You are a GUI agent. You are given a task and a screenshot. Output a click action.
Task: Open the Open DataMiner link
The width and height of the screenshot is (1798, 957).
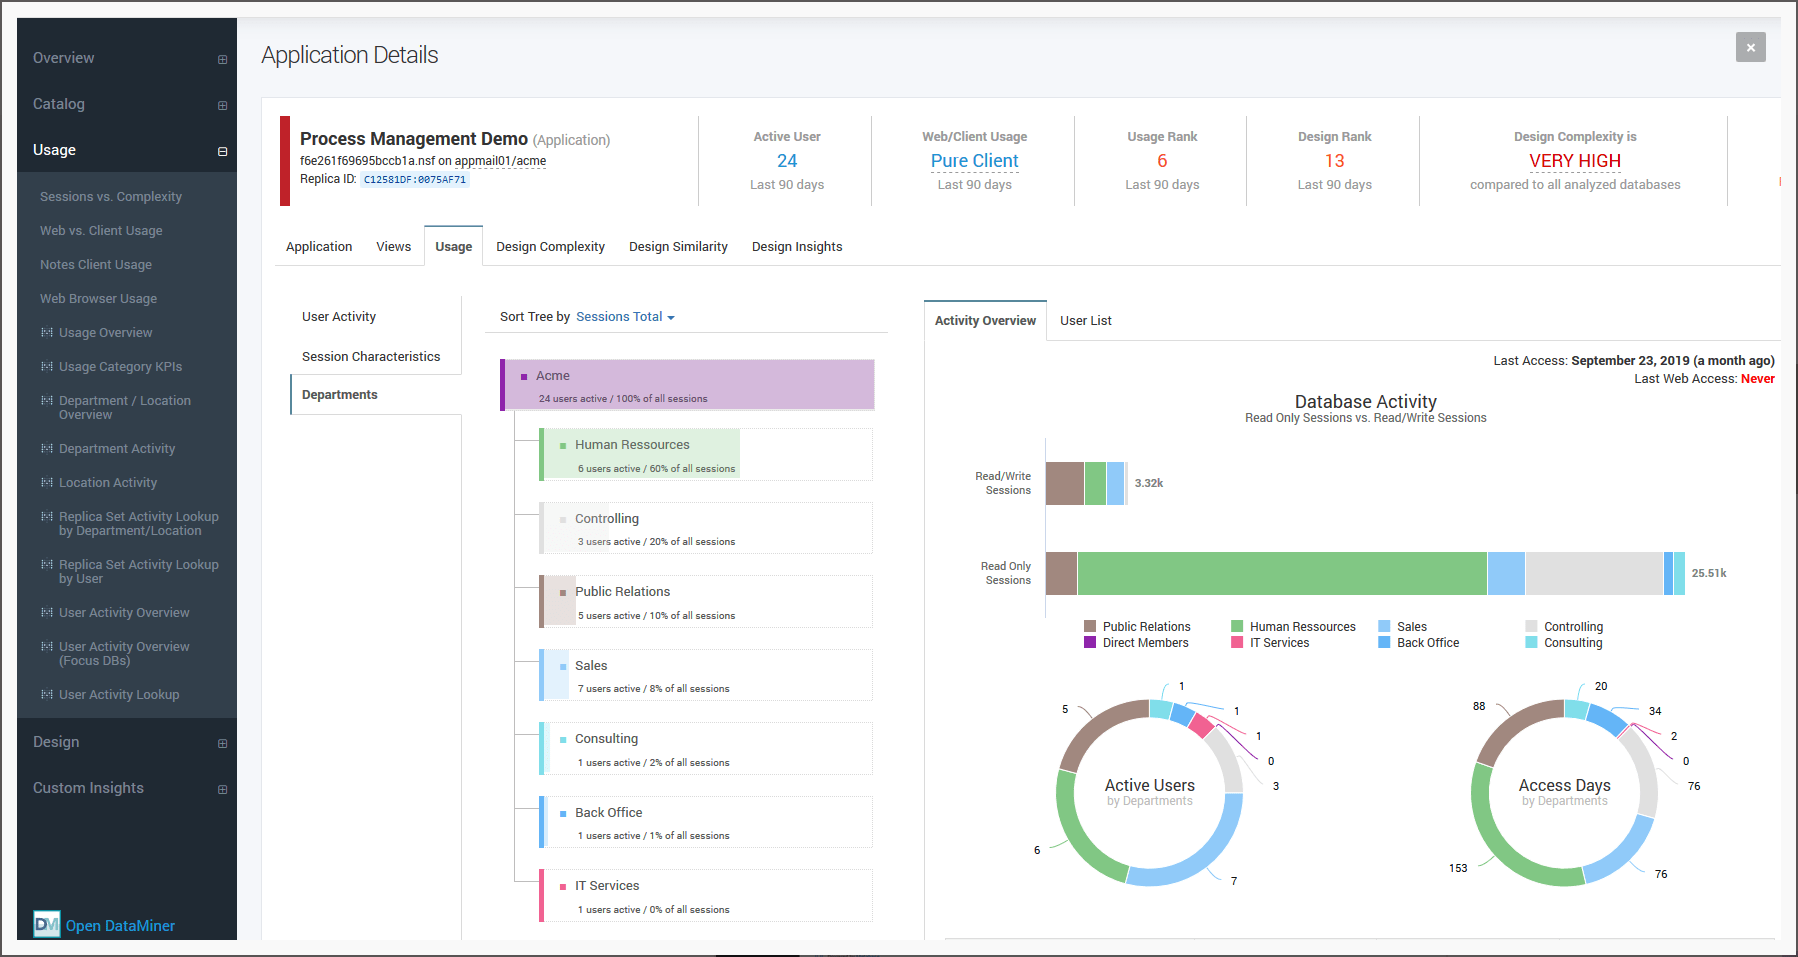(x=120, y=926)
